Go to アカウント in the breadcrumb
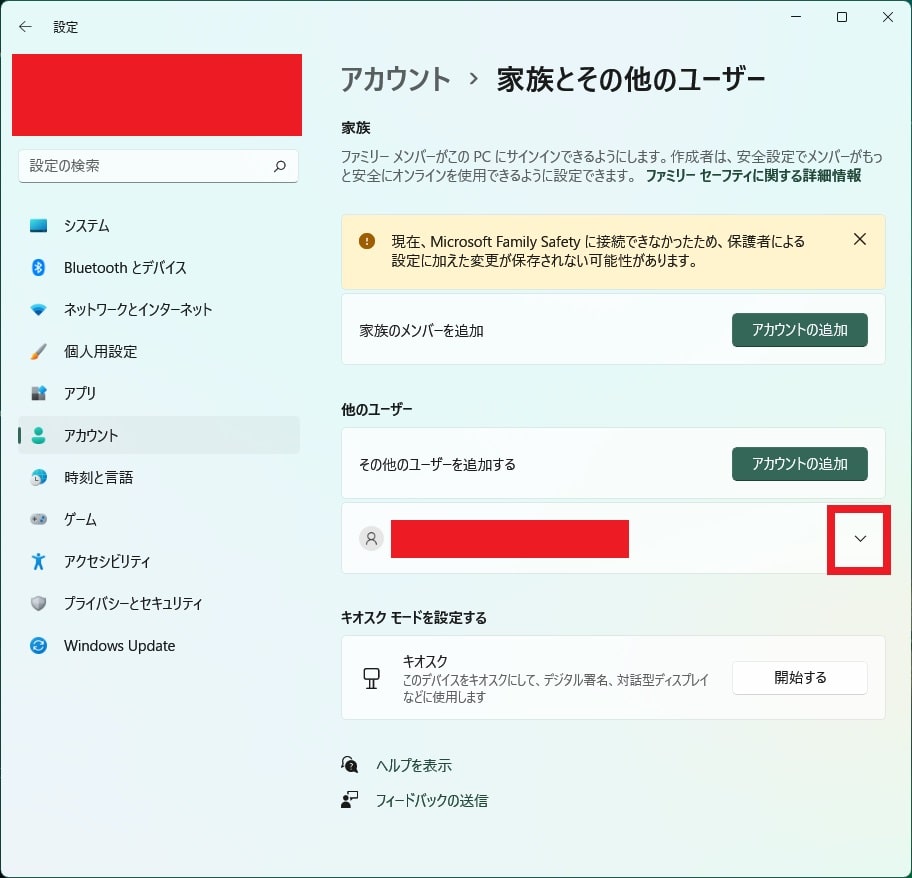 (x=396, y=79)
